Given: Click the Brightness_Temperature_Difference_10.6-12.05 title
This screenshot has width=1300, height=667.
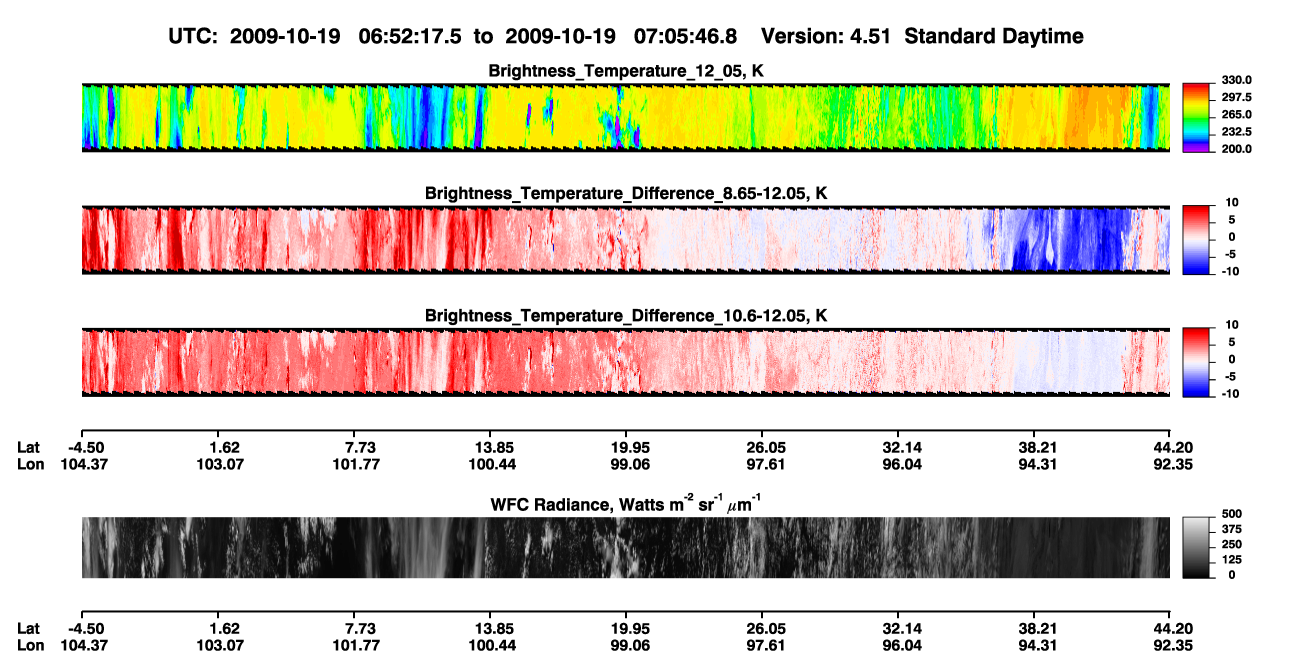Looking at the screenshot, I should click(x=626, y=315).
